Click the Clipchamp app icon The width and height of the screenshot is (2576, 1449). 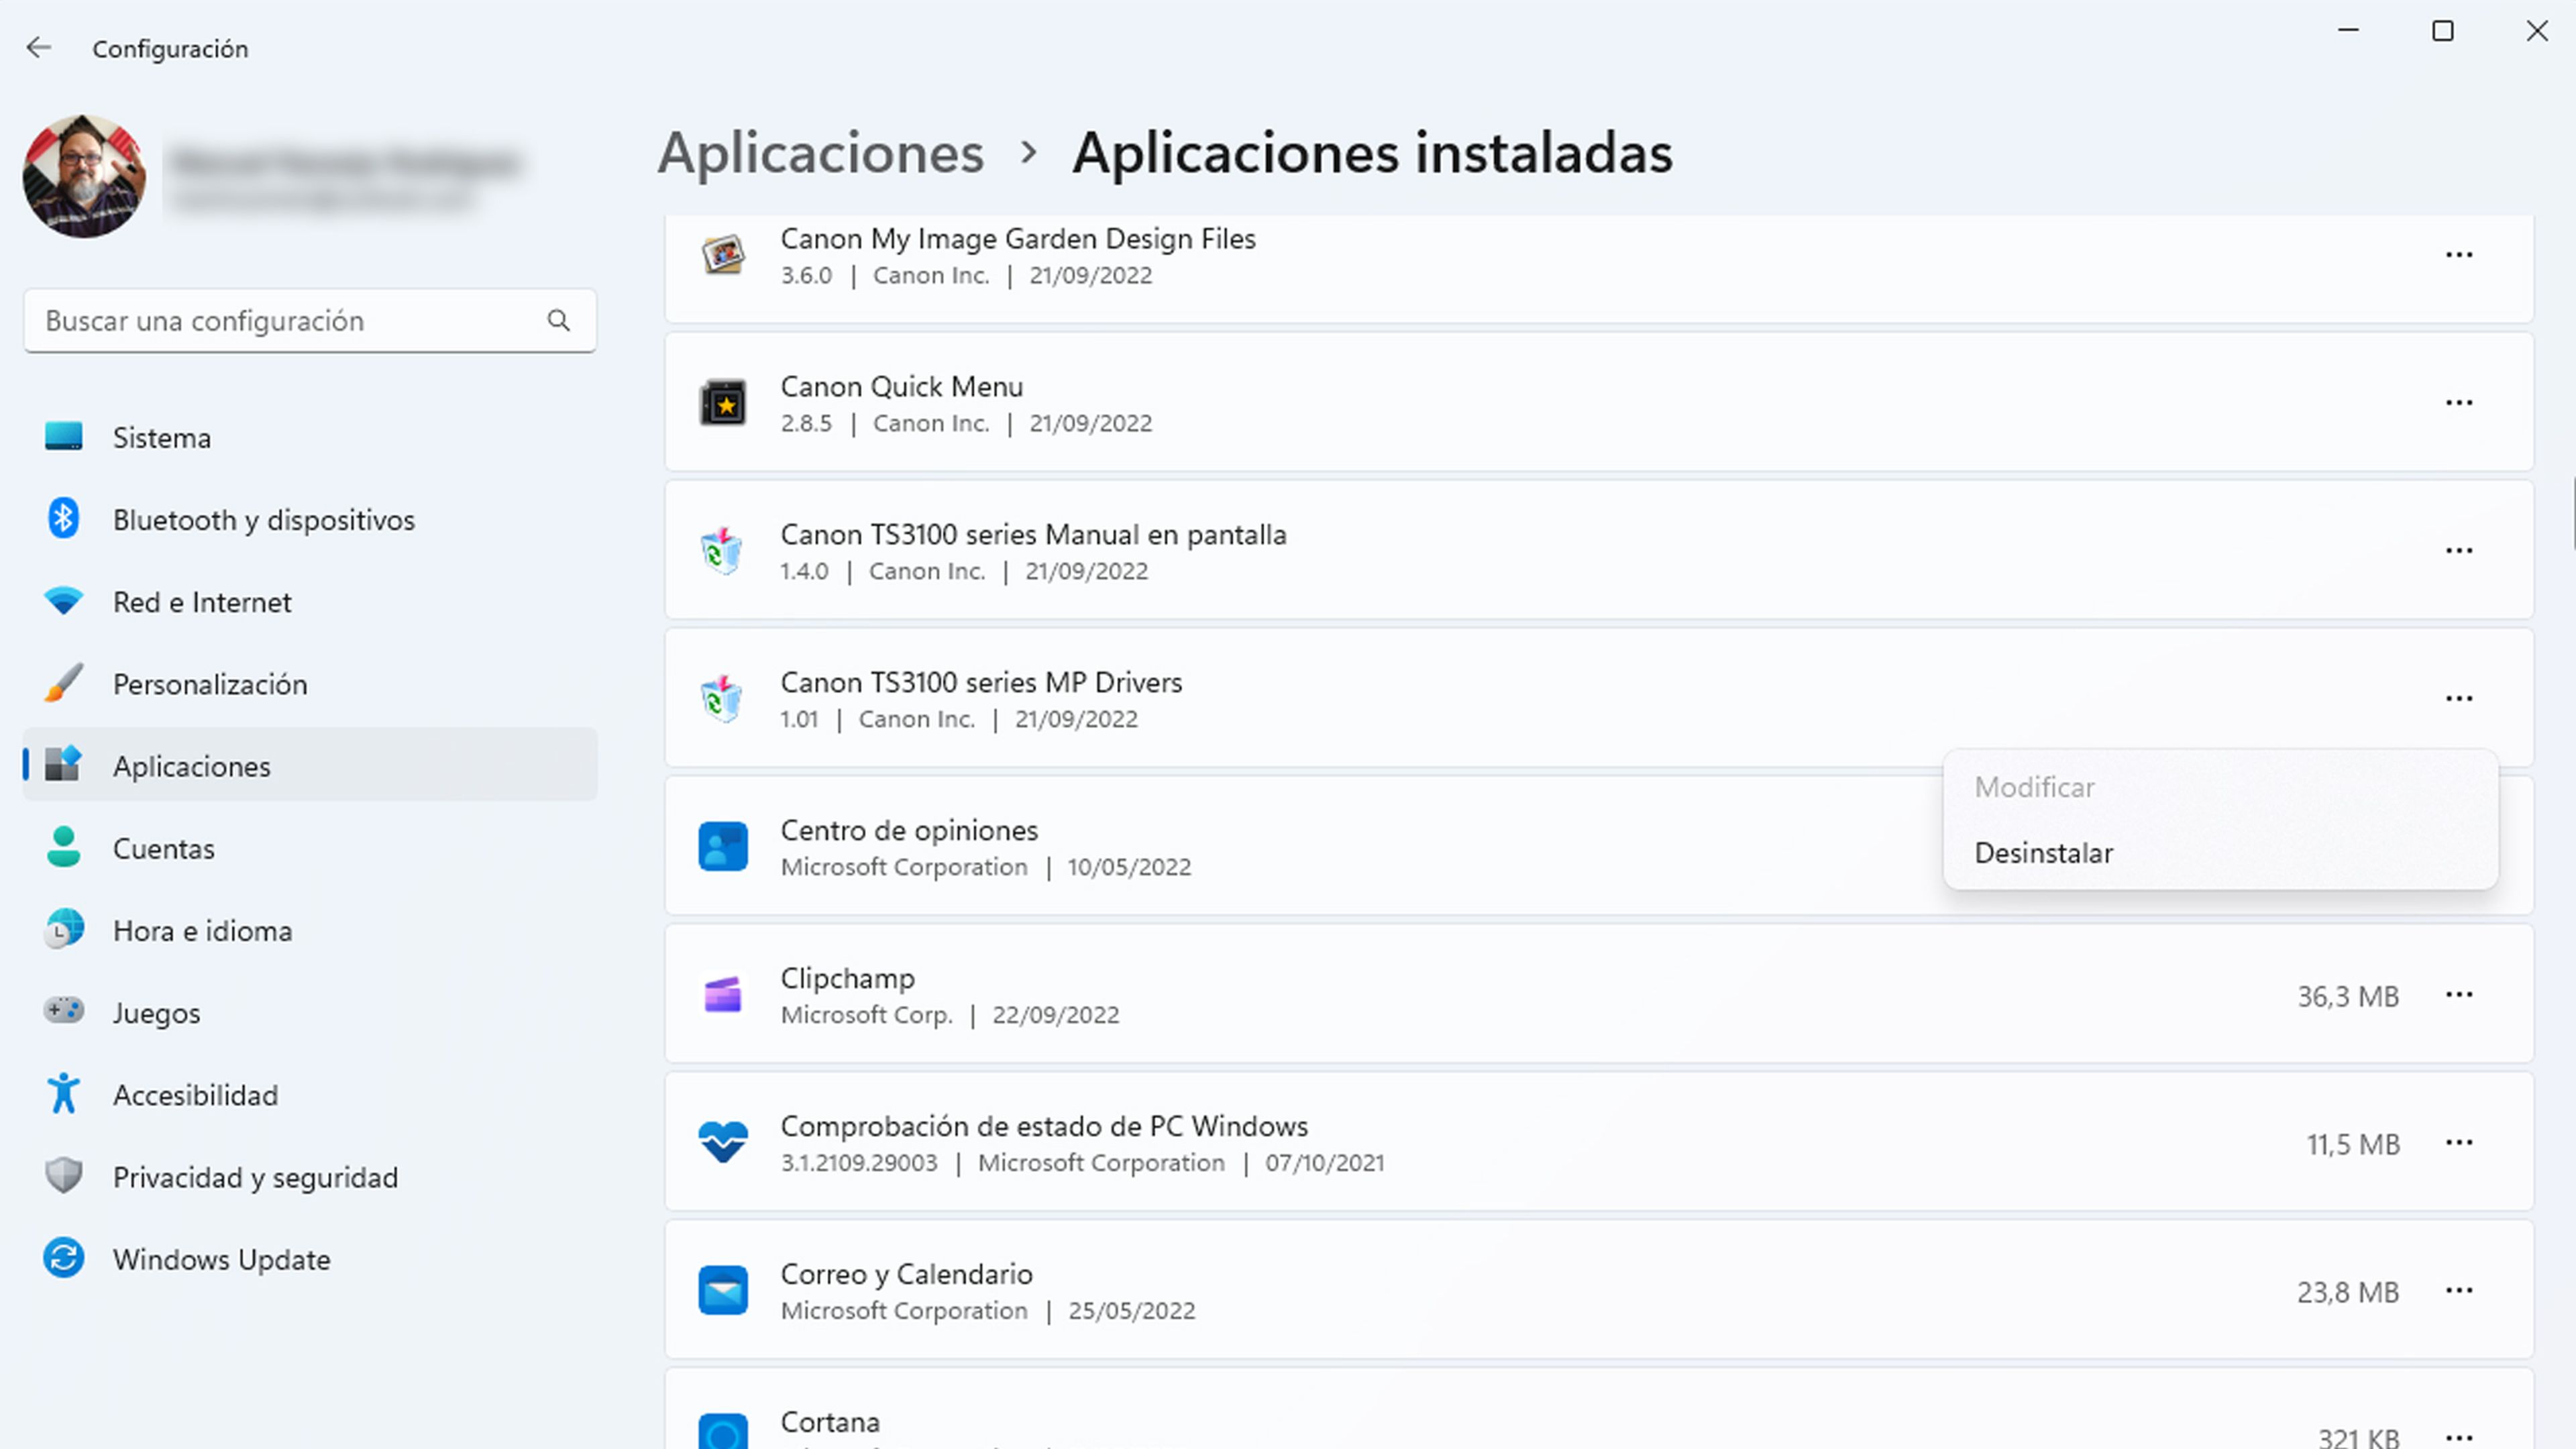pos(723,995)
